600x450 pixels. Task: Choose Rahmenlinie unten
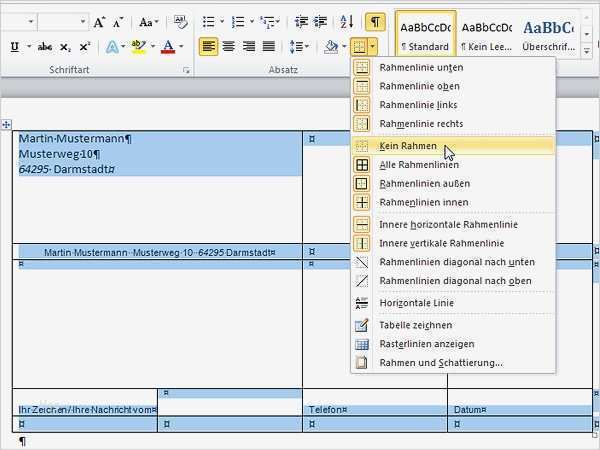pyautogui.click(x=452, y=67)
